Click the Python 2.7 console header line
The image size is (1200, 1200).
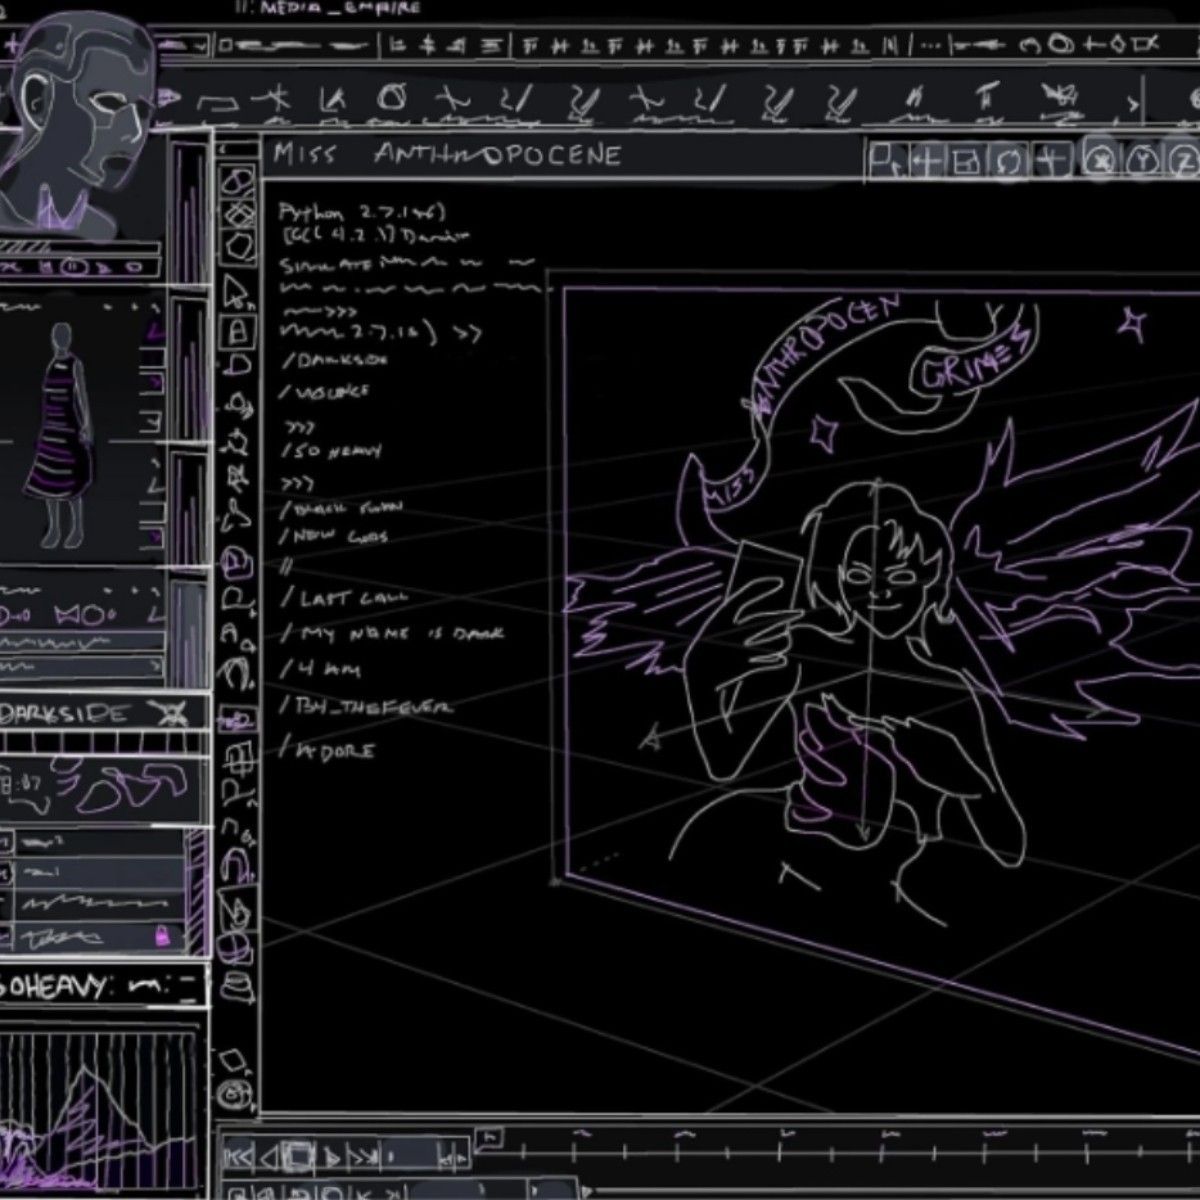coord(362,213)
